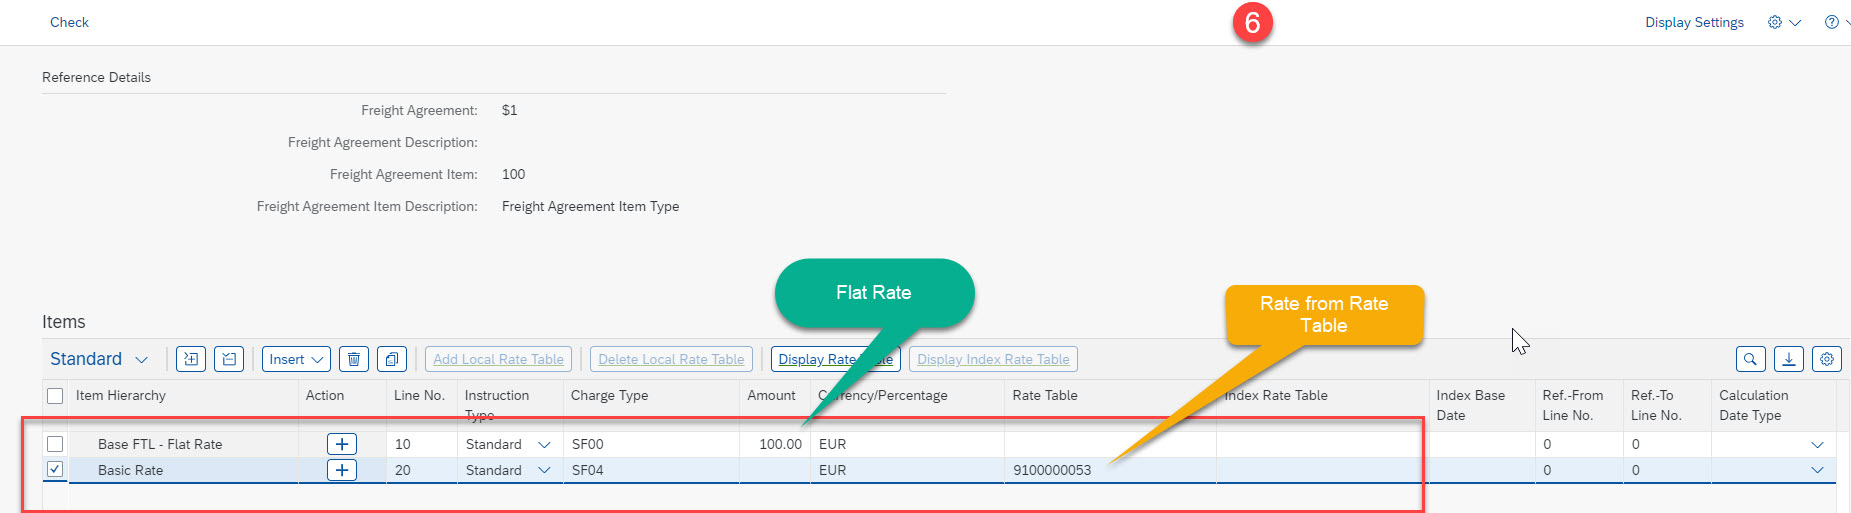Image resolution: width=1851 pixels, height=513 pixels.
Task: Click the copy item icon
Action: 392,359
